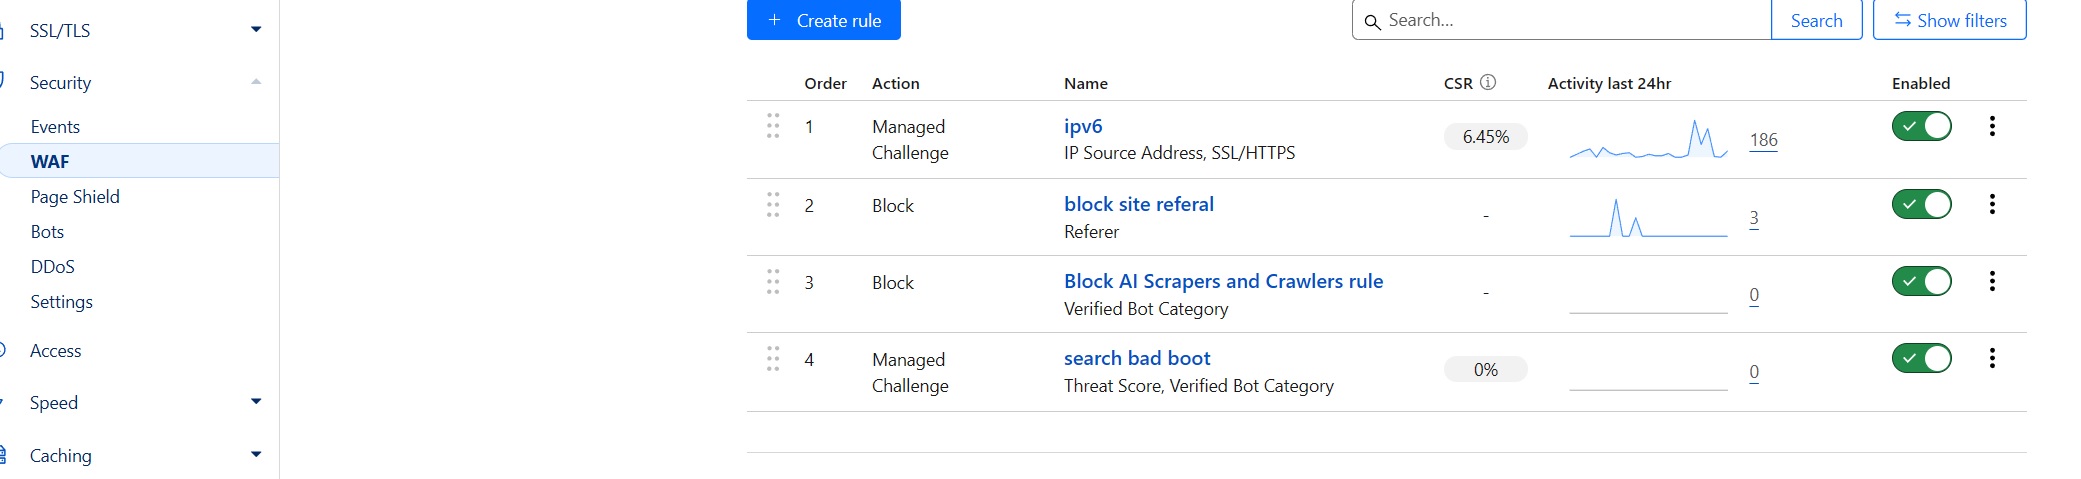Click drag handle of search bad boot rule
This screenshot has height=479, width=2081.
click(773, 359)
